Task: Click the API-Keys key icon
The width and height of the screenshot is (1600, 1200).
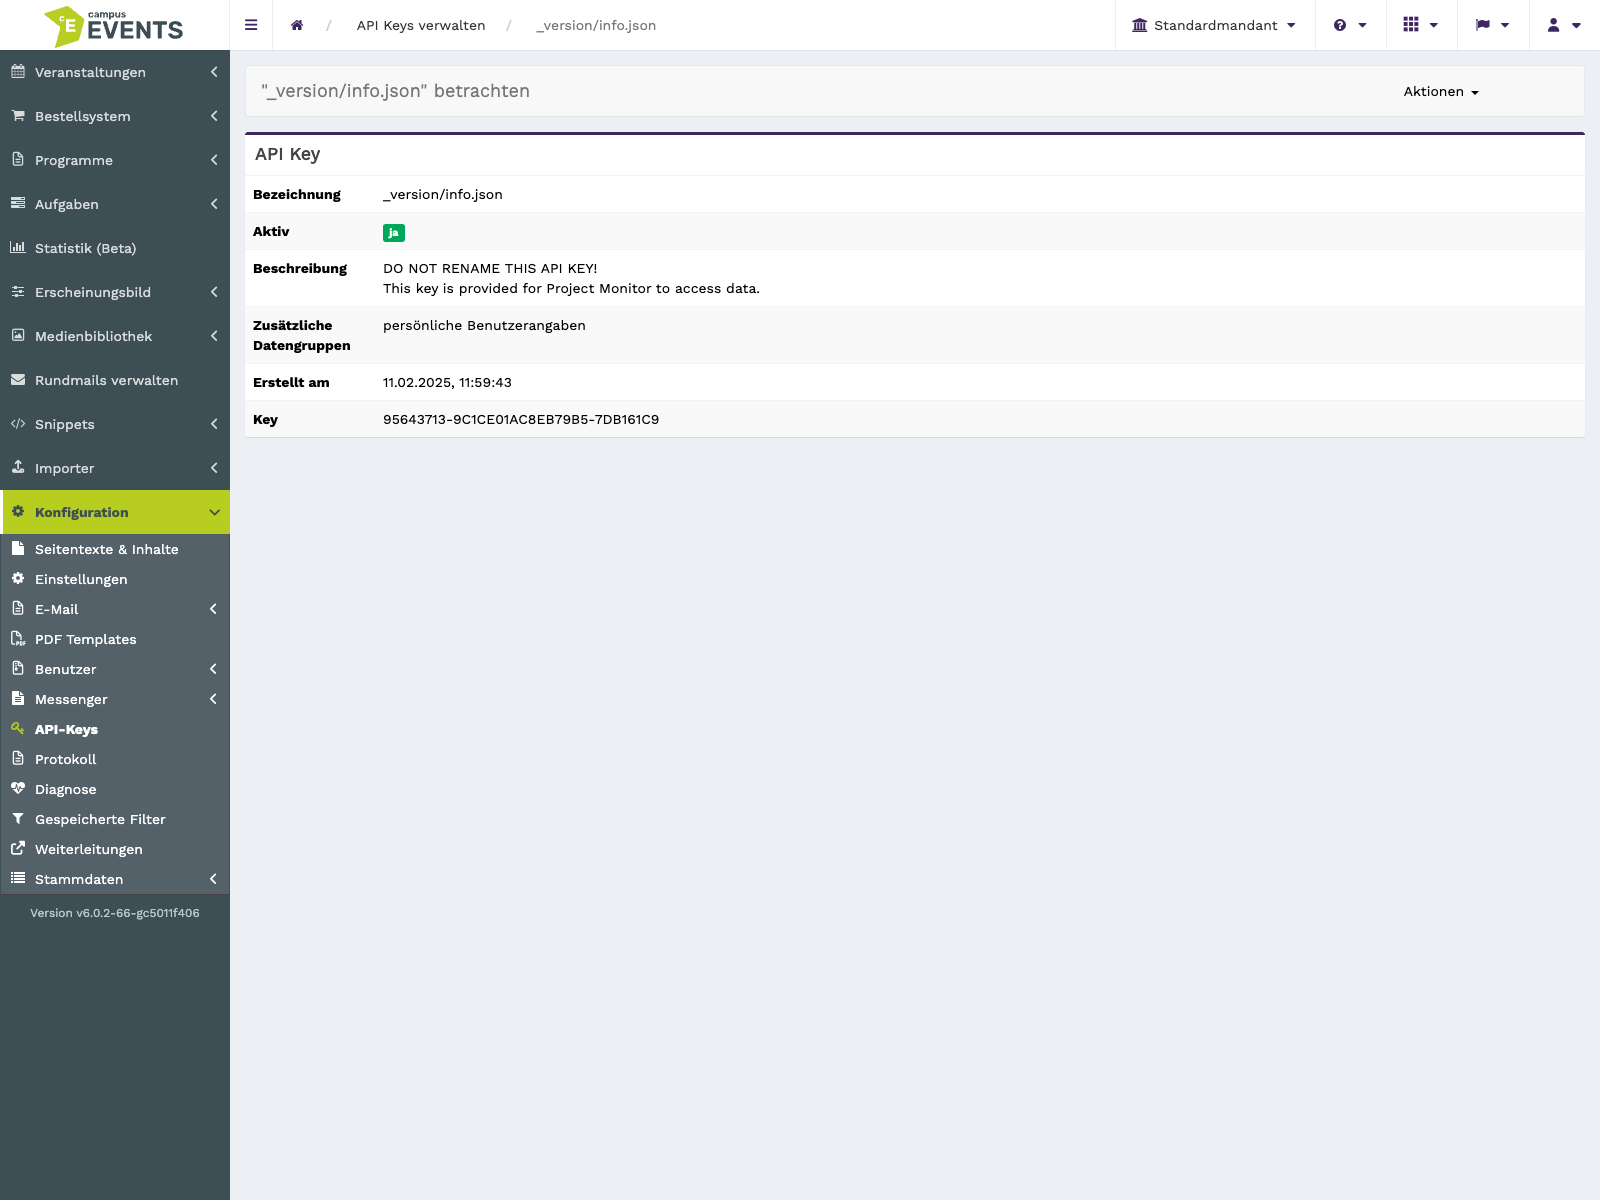Action: [18, 728]
